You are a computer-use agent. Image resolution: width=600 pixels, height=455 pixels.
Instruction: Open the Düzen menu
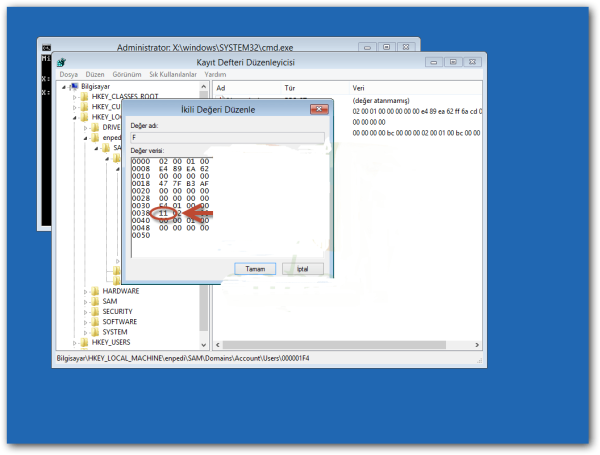click(95, 74)
